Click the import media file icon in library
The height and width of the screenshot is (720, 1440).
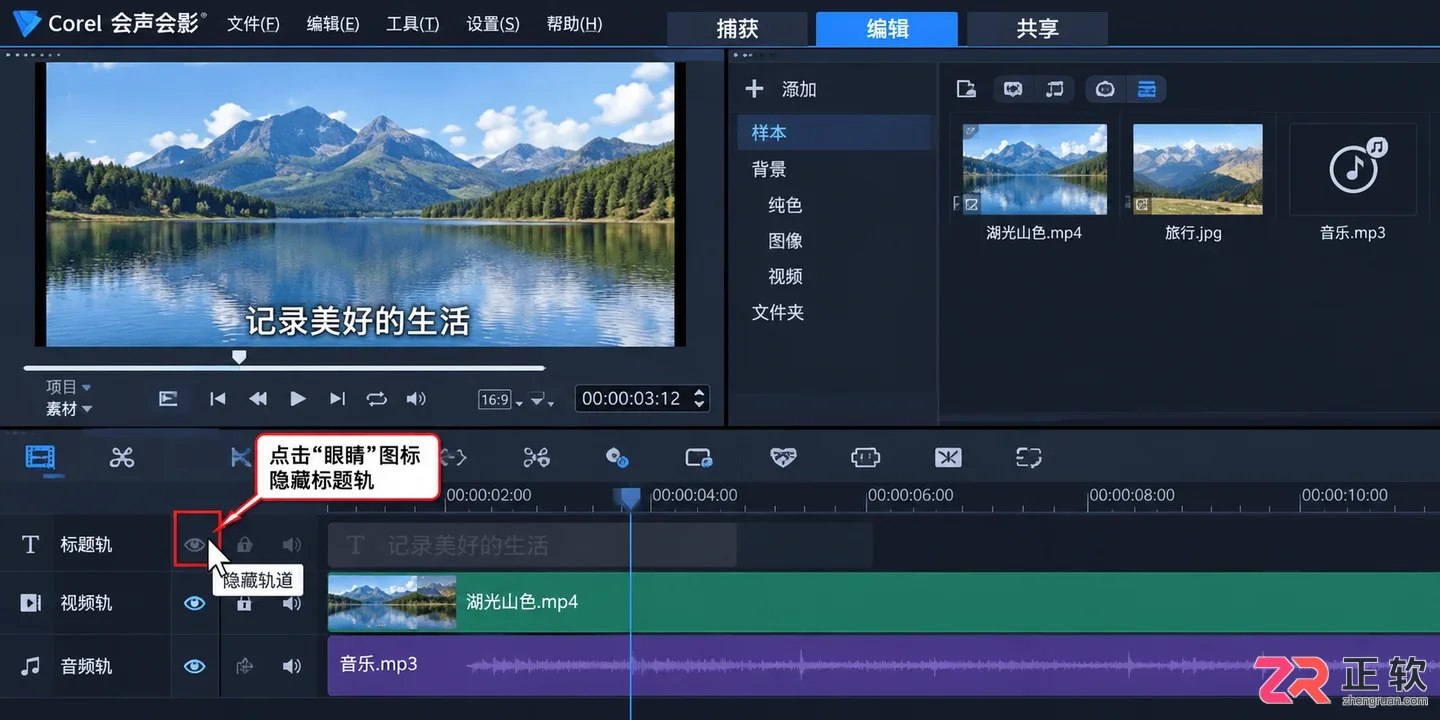point(966,90)
